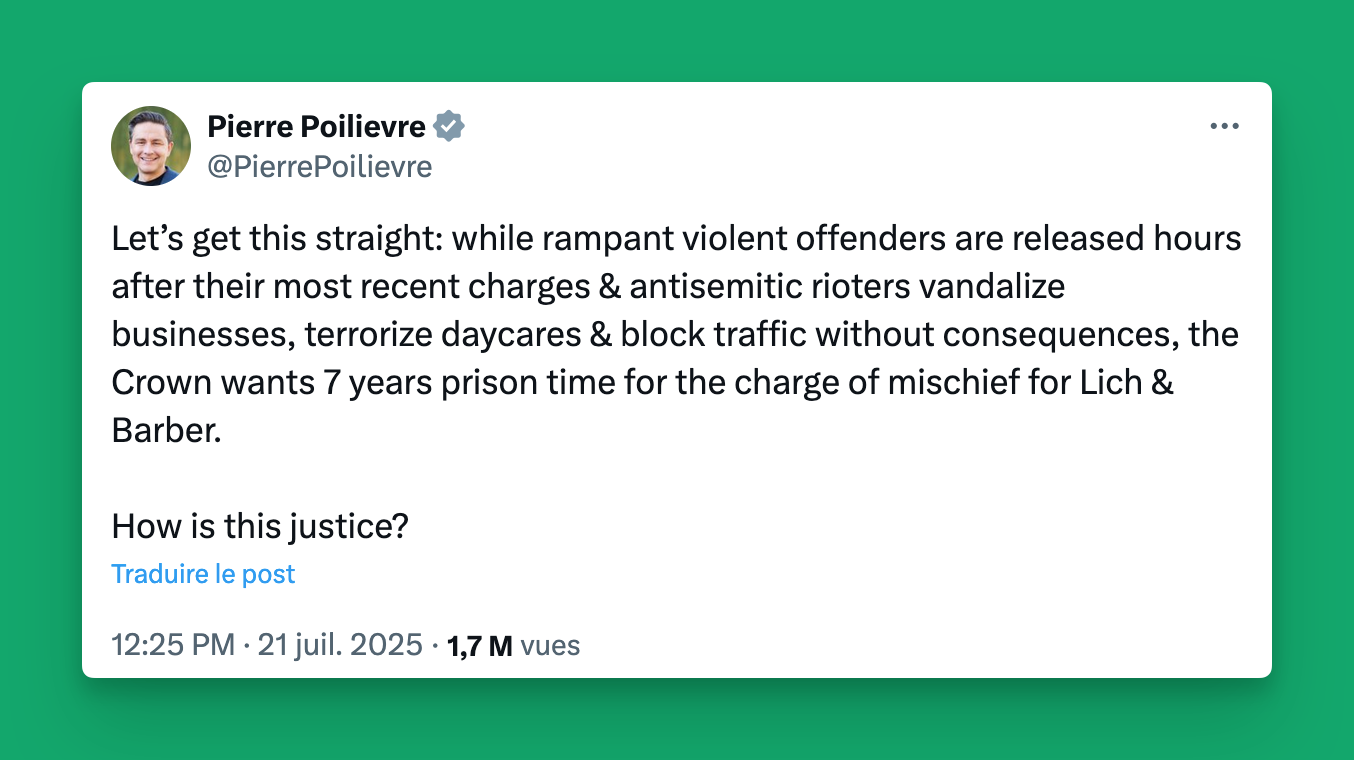1354x760 pixels.
Task: Click the phrase terrorize daycares
Action: pyautogui.click(x=441, y=335)
